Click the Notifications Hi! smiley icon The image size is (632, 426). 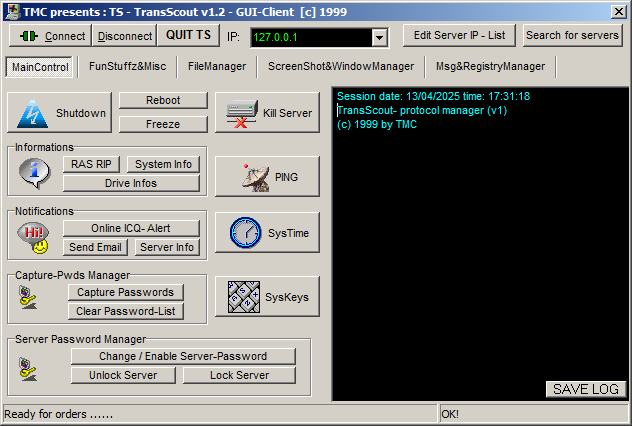pyautogui.click(x=35, y=237)
